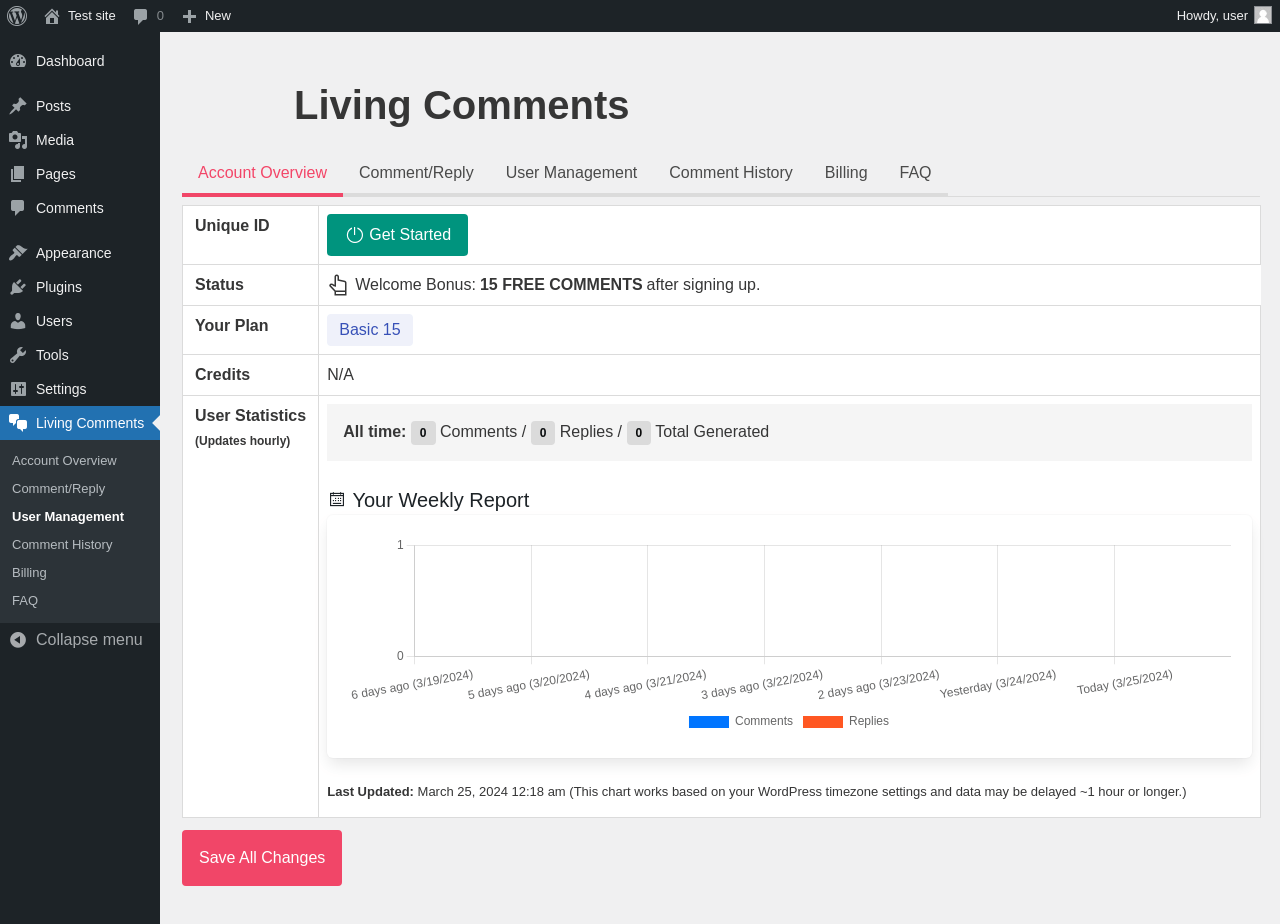Viewport: 1280px width, 924px height.
Task: Click the pointing hand icon in Status row
Action: (x=338, y=285)
